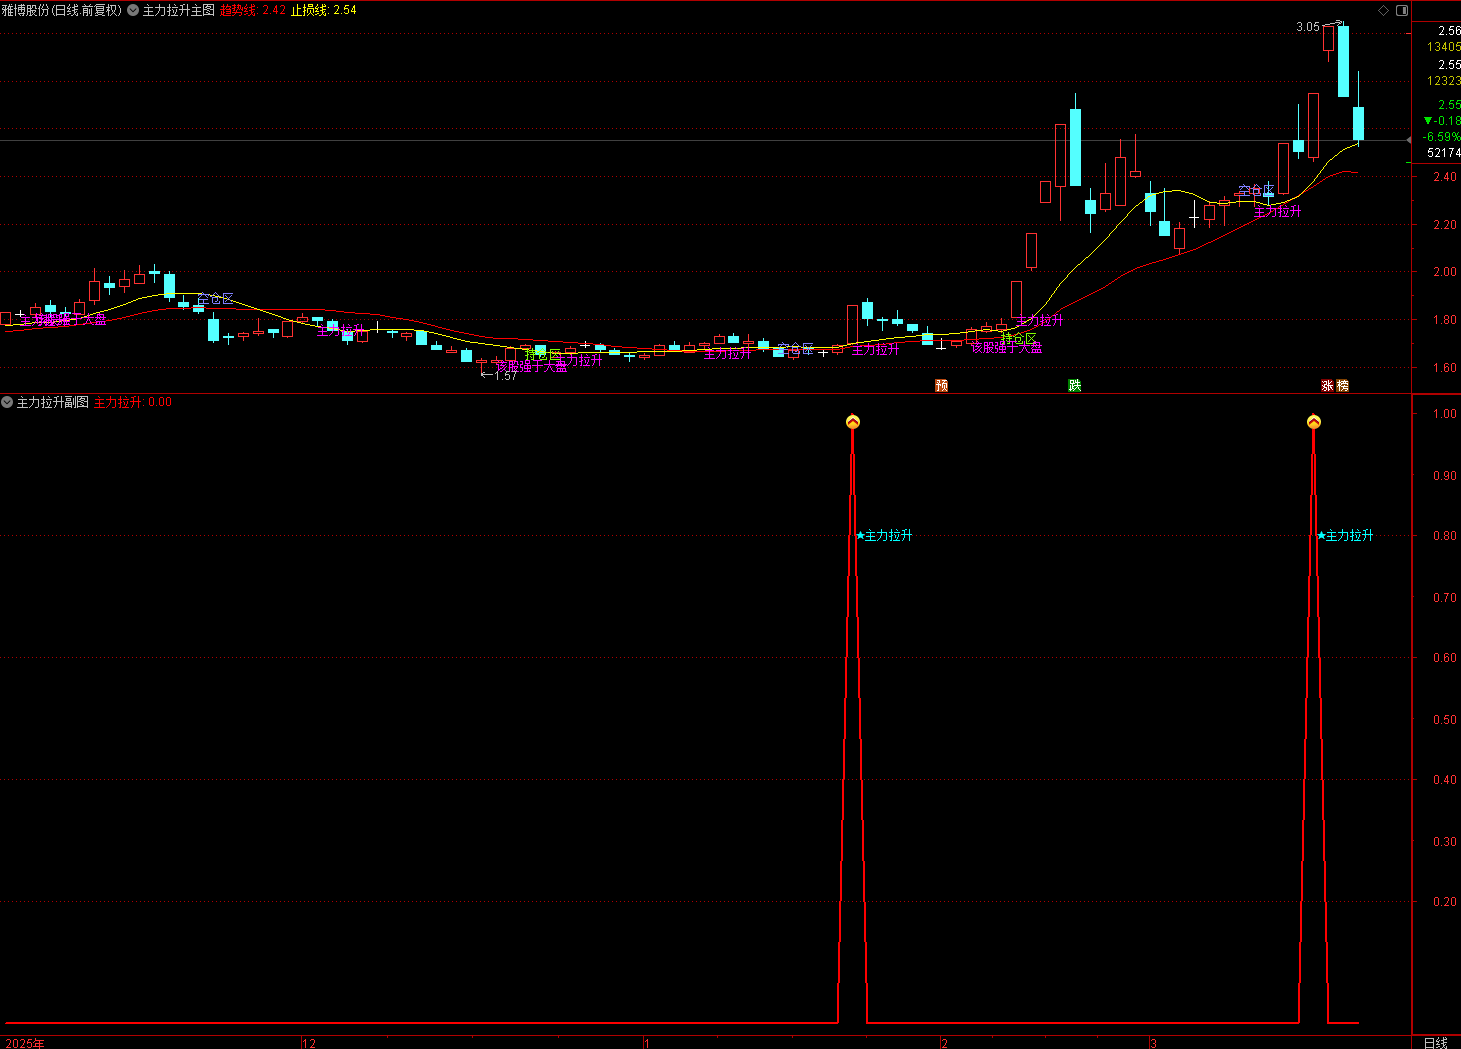1461x1049 pixels.
Task: Click the red 主力拉升: 0.00 sub-chart value
Action: click(x=133, y=402)
